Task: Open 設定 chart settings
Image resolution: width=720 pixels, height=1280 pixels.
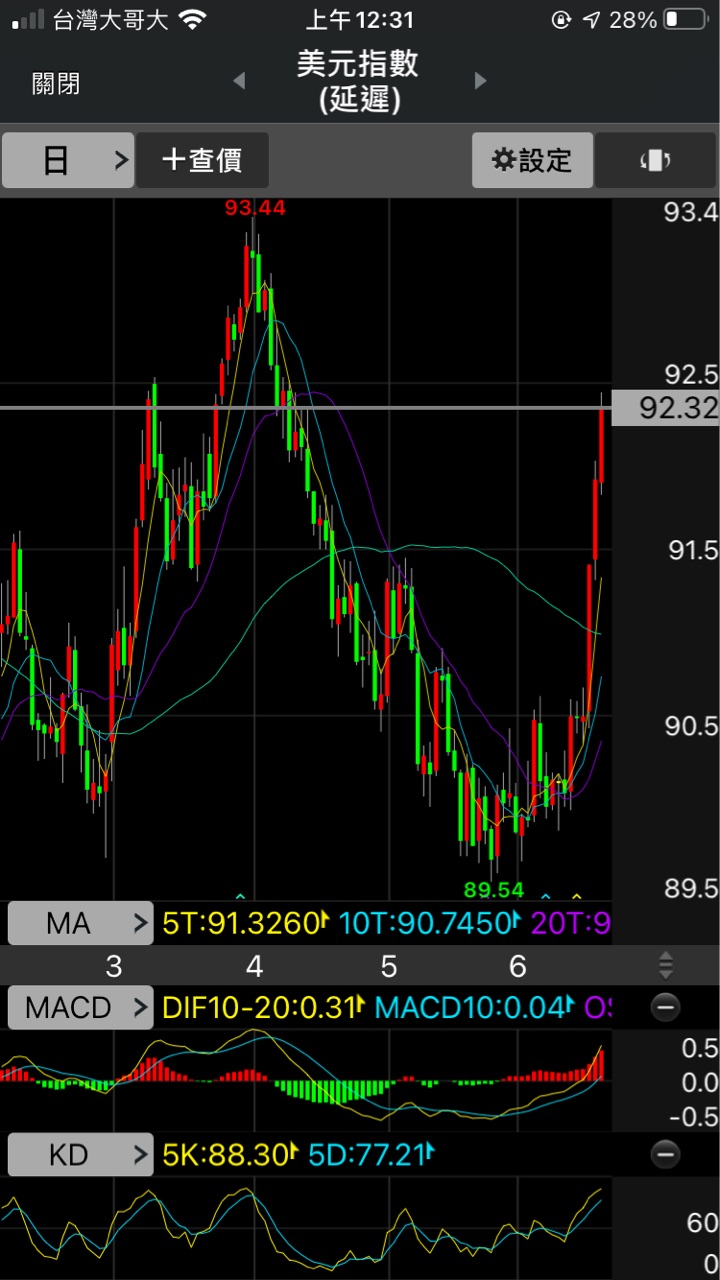Action: [x=533, y=160]
